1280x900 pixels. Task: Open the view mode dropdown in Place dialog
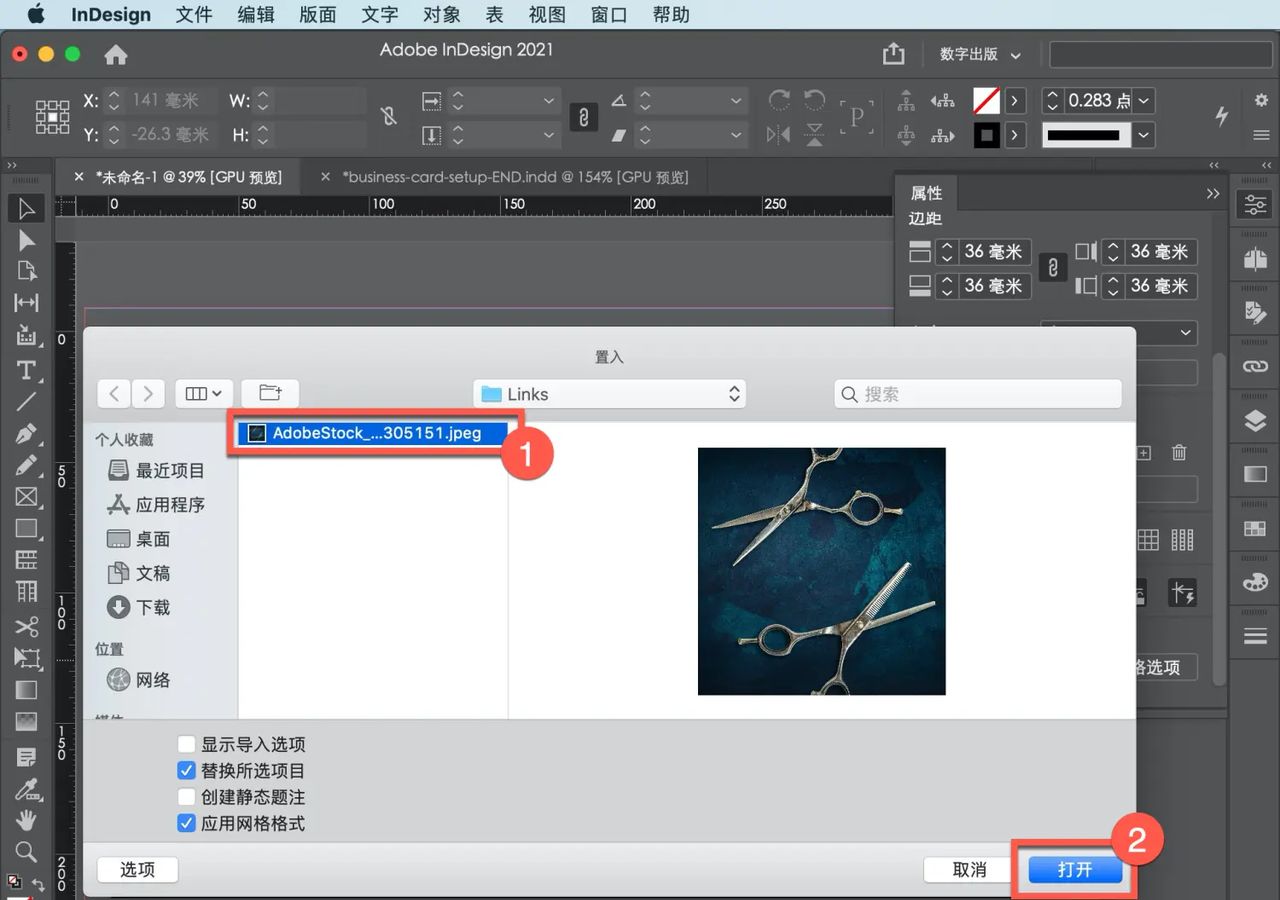tap(204, 393)
